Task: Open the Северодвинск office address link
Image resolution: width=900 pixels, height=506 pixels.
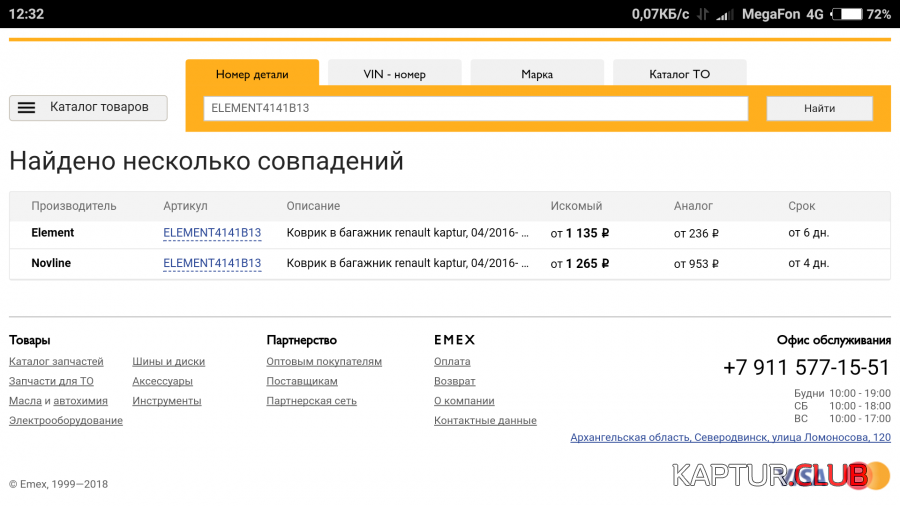Action: tap(730, 437)
